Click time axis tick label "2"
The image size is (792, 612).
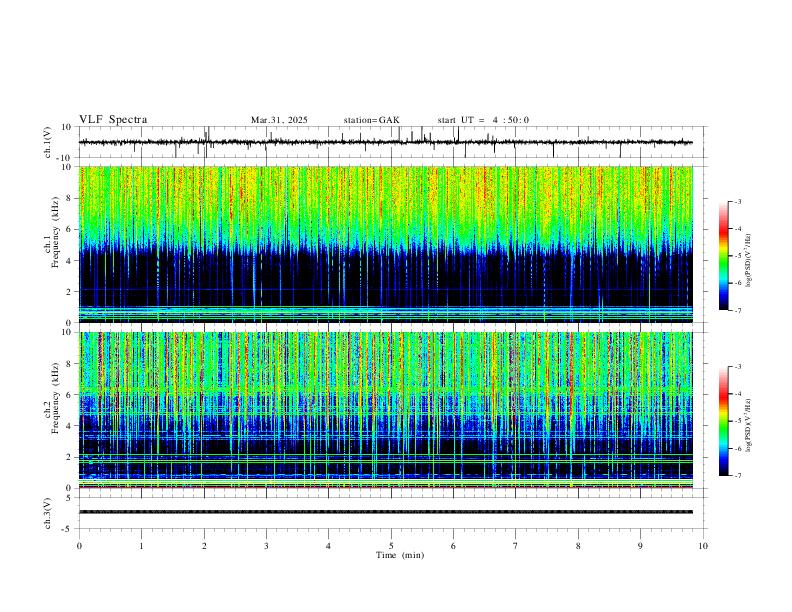pyautogui.click(x=204, y=546)
